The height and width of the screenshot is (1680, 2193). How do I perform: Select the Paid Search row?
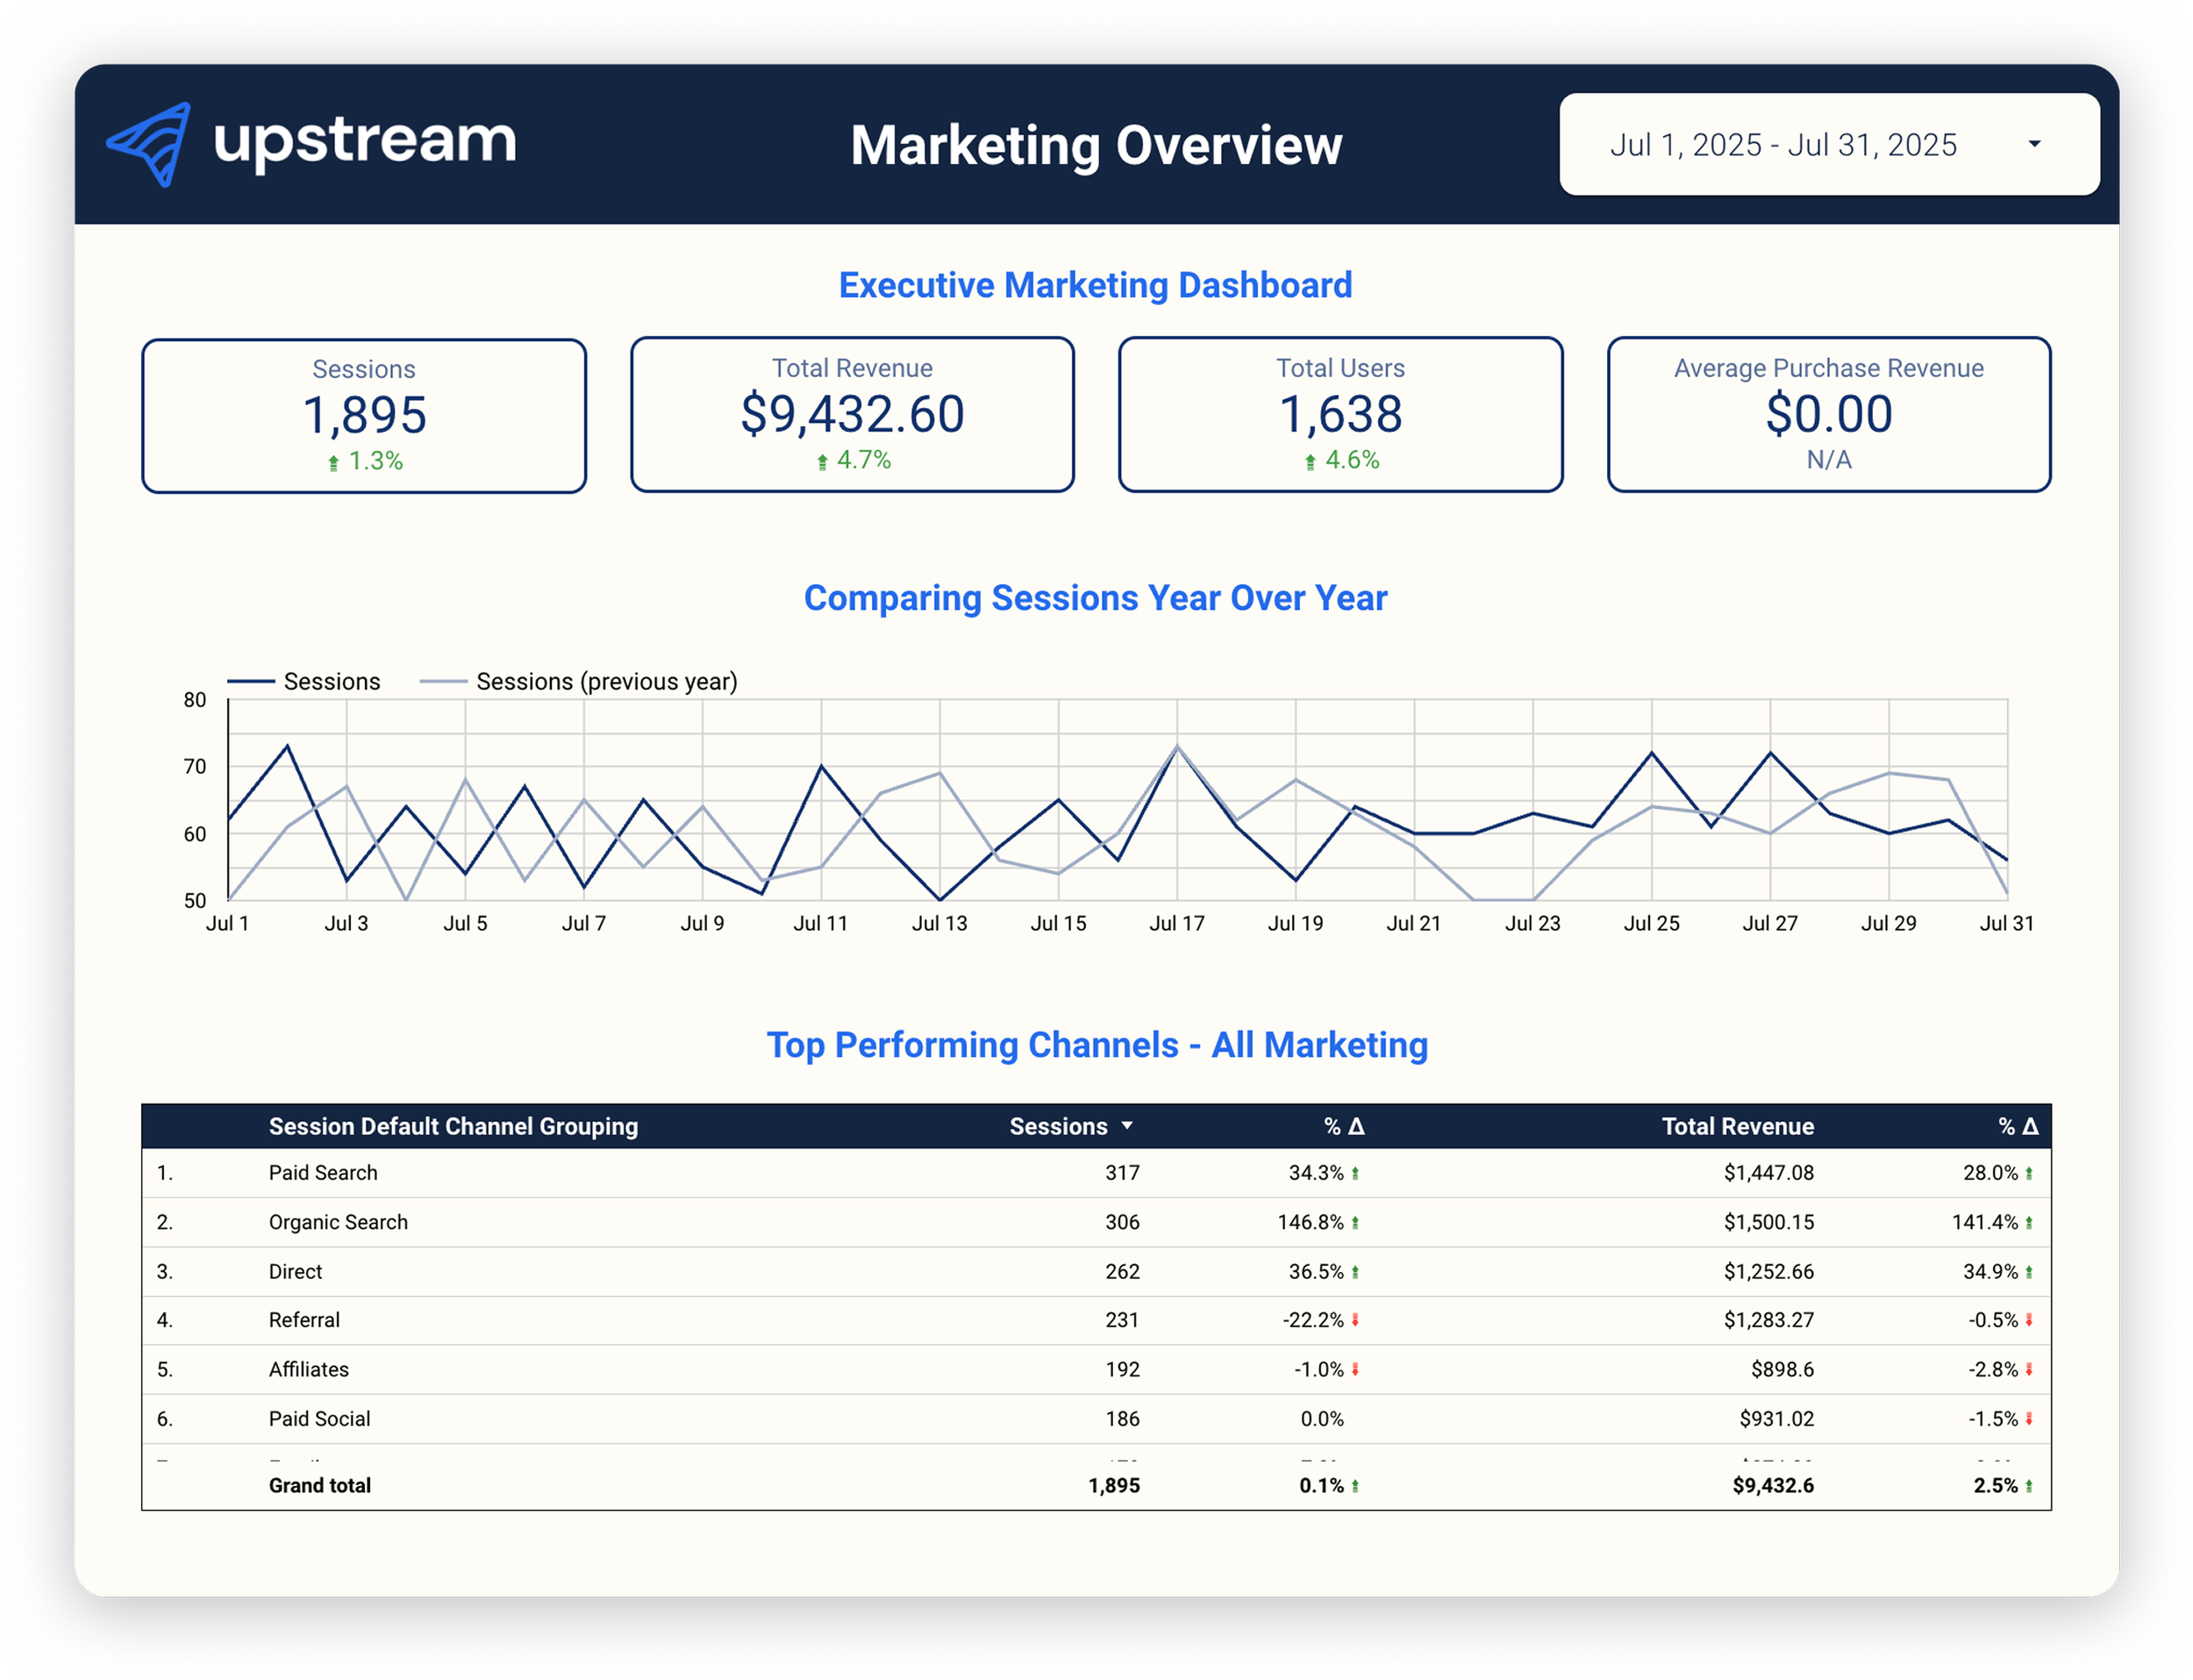(323, 1172)
